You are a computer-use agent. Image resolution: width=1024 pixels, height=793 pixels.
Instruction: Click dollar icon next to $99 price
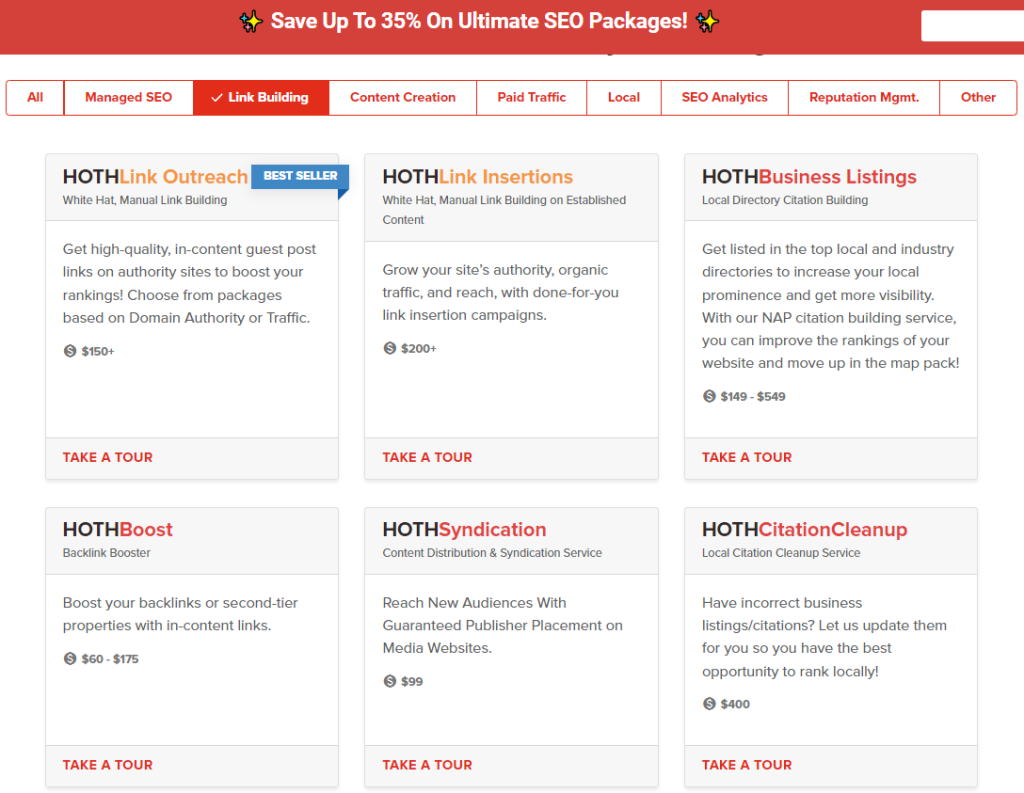[390, 681]
